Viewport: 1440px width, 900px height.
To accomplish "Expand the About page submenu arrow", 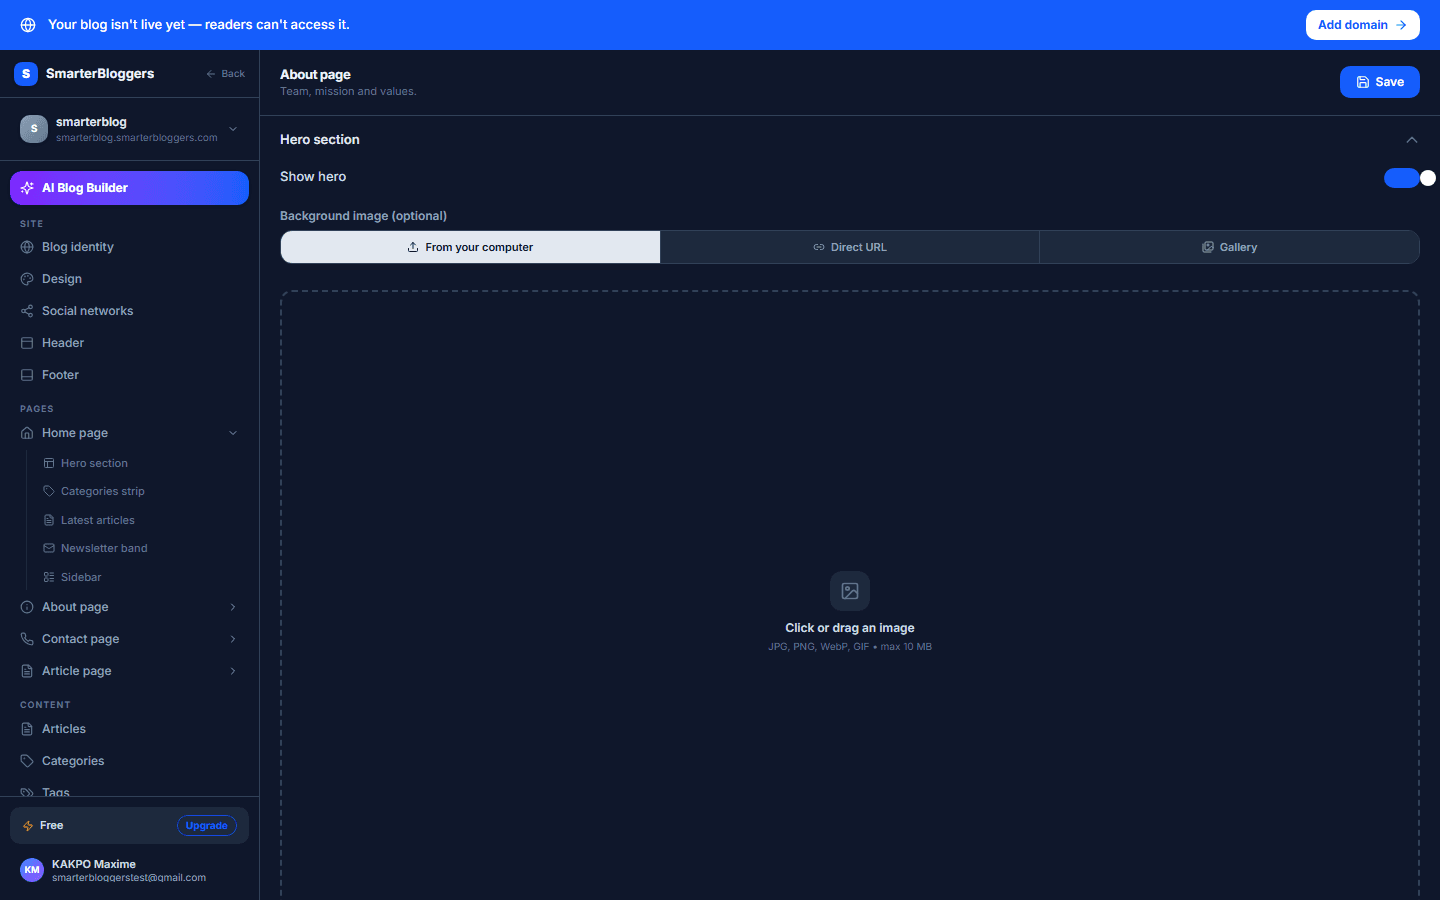I will click(x=233, y=607).
